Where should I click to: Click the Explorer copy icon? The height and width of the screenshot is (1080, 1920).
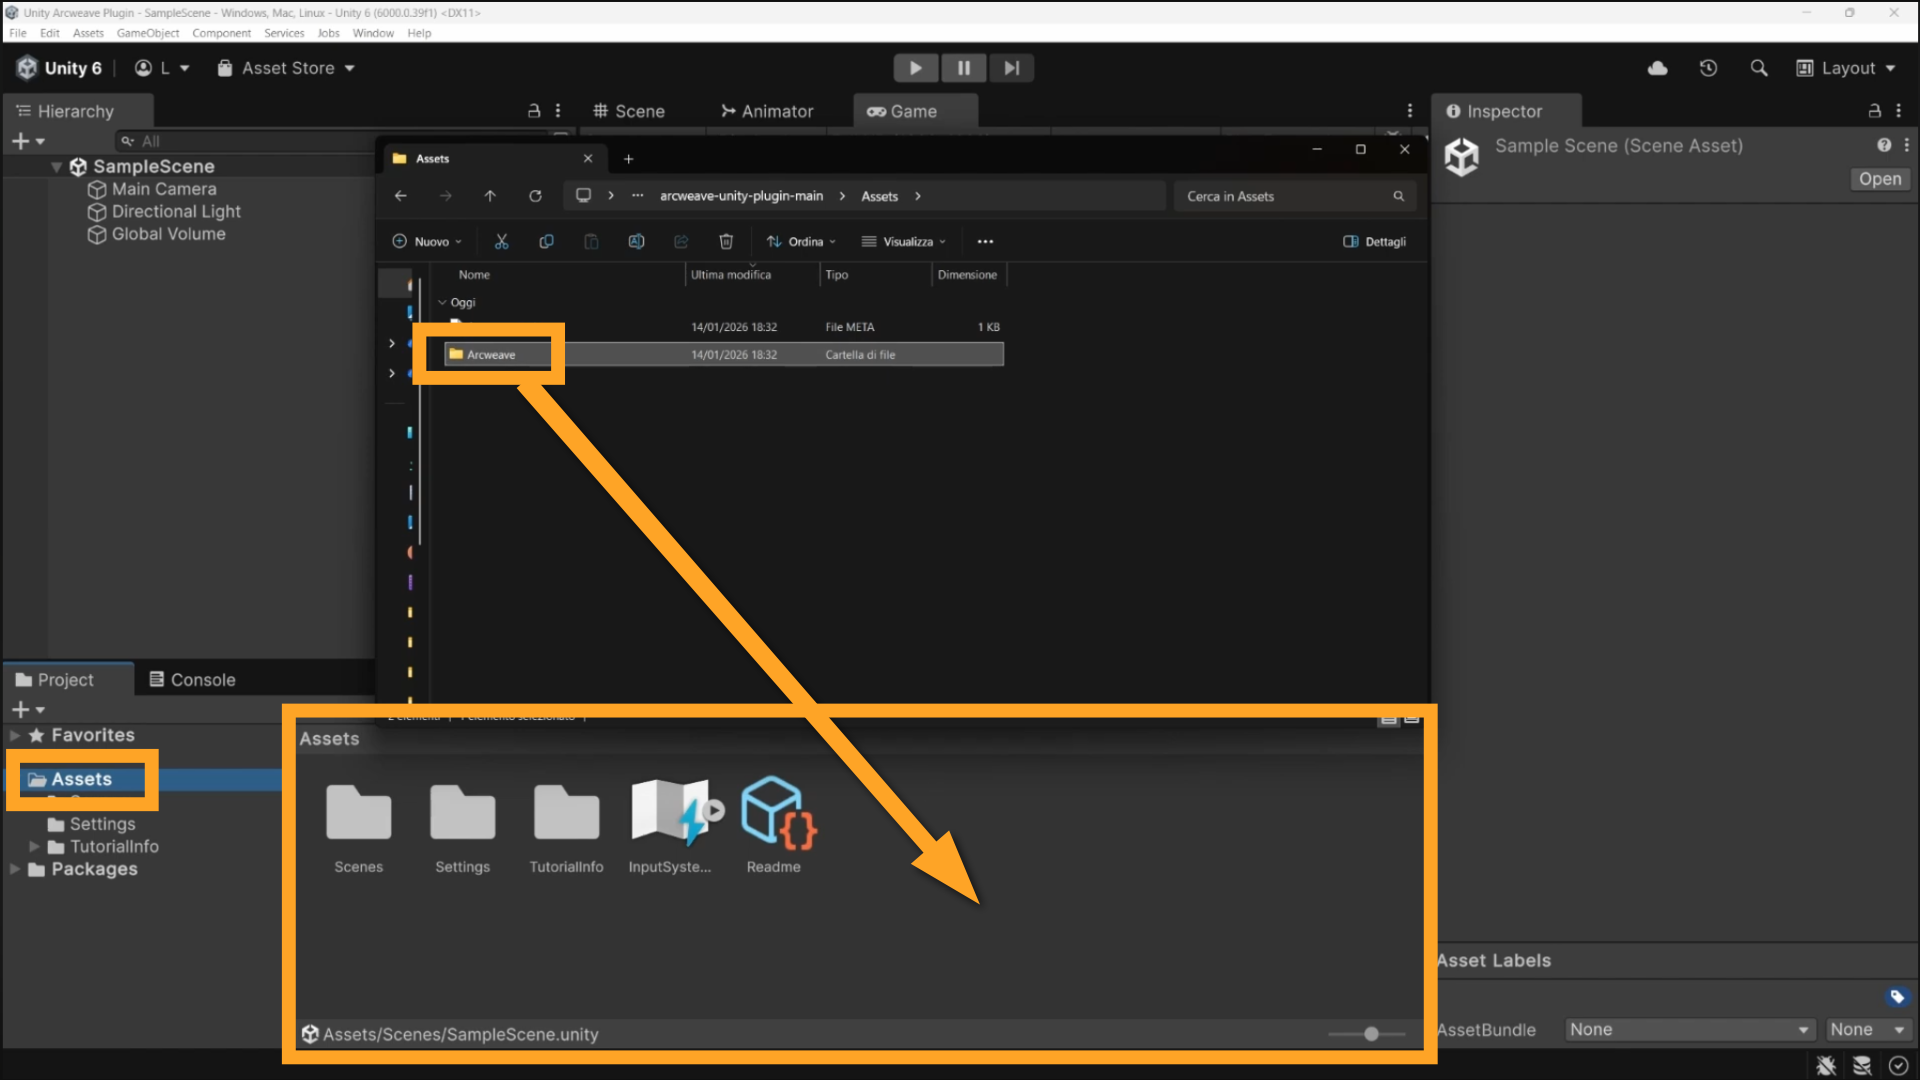click(546, 241)
